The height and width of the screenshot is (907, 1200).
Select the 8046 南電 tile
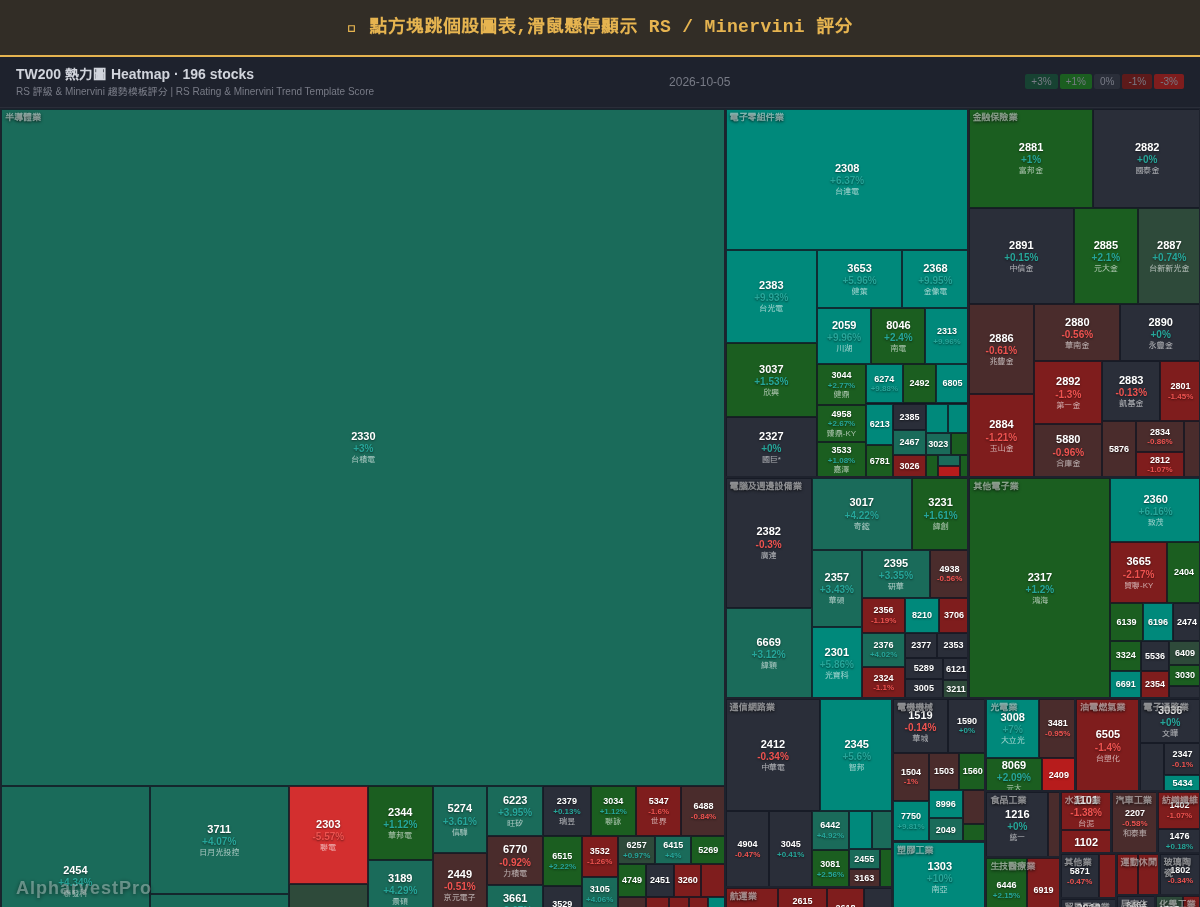(x=898, y=336)
